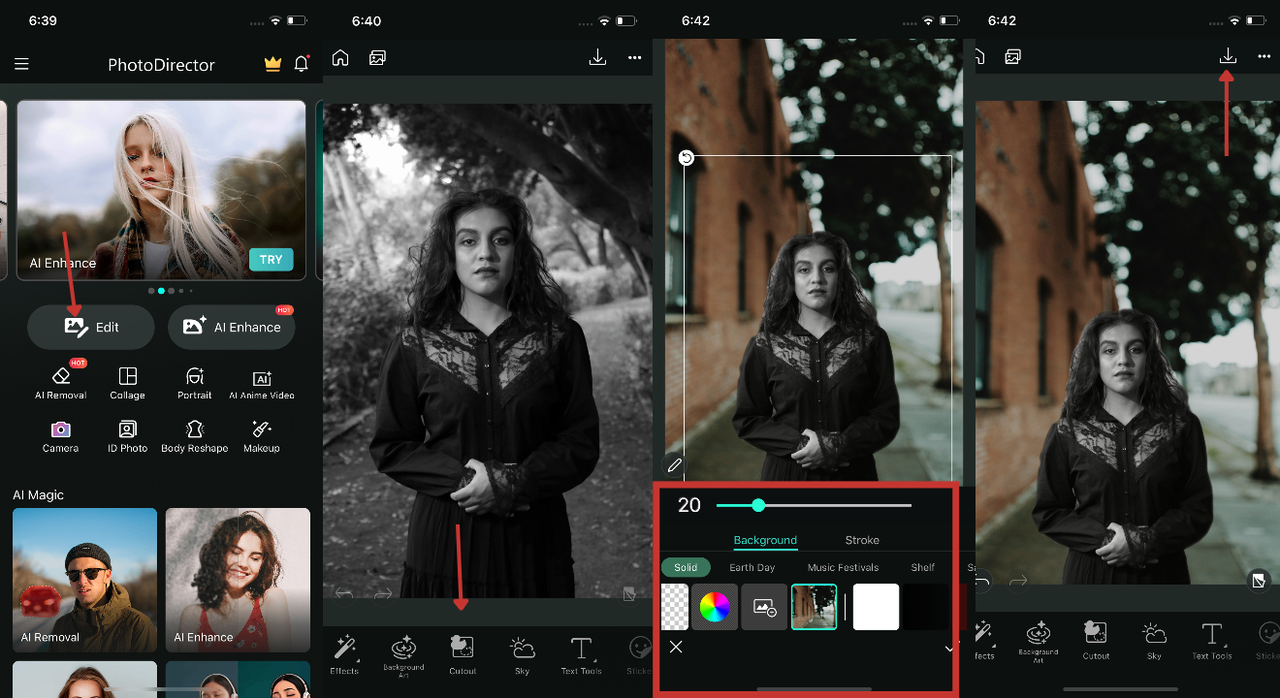Image resolution: width=1280 pixels, height=698 pixels.
Task: Open the AI Anime Video tool
Action: pyautogui.click(x=262, y=382)
